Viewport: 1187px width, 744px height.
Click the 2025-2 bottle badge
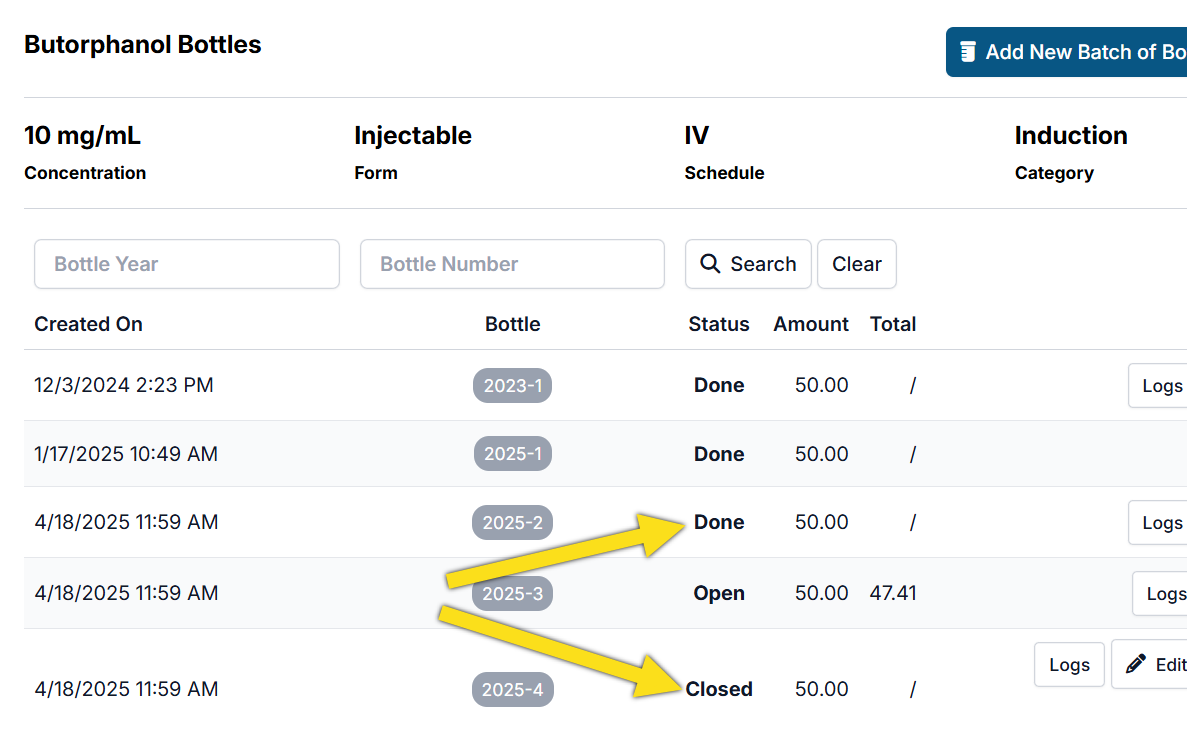point(512,523)
